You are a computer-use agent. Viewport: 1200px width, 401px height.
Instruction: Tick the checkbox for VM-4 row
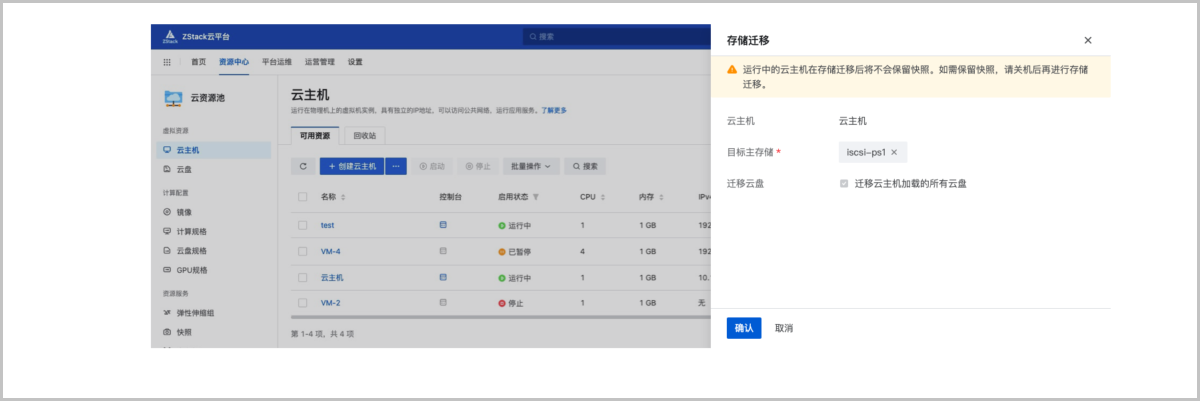(x=303, y=251)
